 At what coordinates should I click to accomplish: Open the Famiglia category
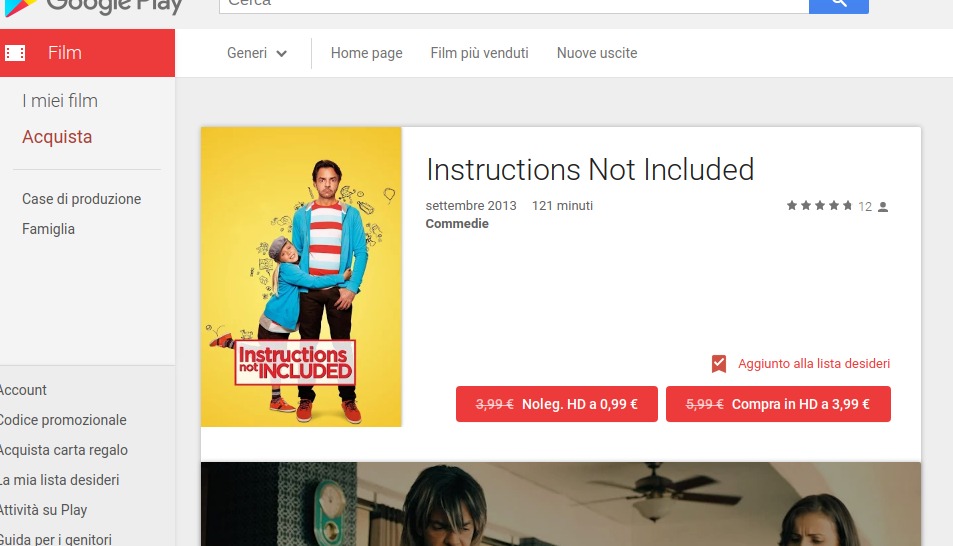pyautogui.click(x=49, y=229)
